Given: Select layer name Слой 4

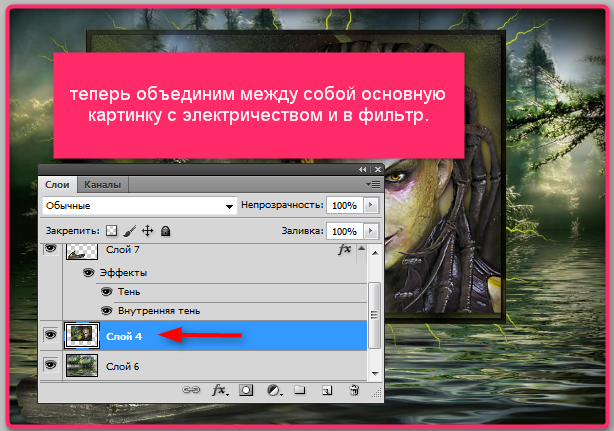Looking at the screenshot, I should pos(124,336).
